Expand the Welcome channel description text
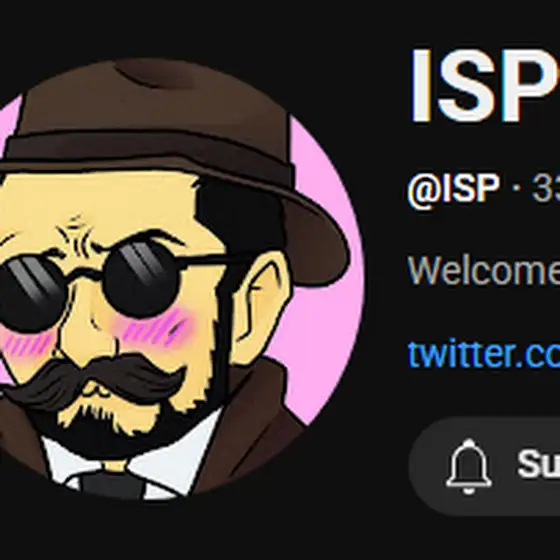The height and width of the screenshot is (560, 560). click(484, 270)
